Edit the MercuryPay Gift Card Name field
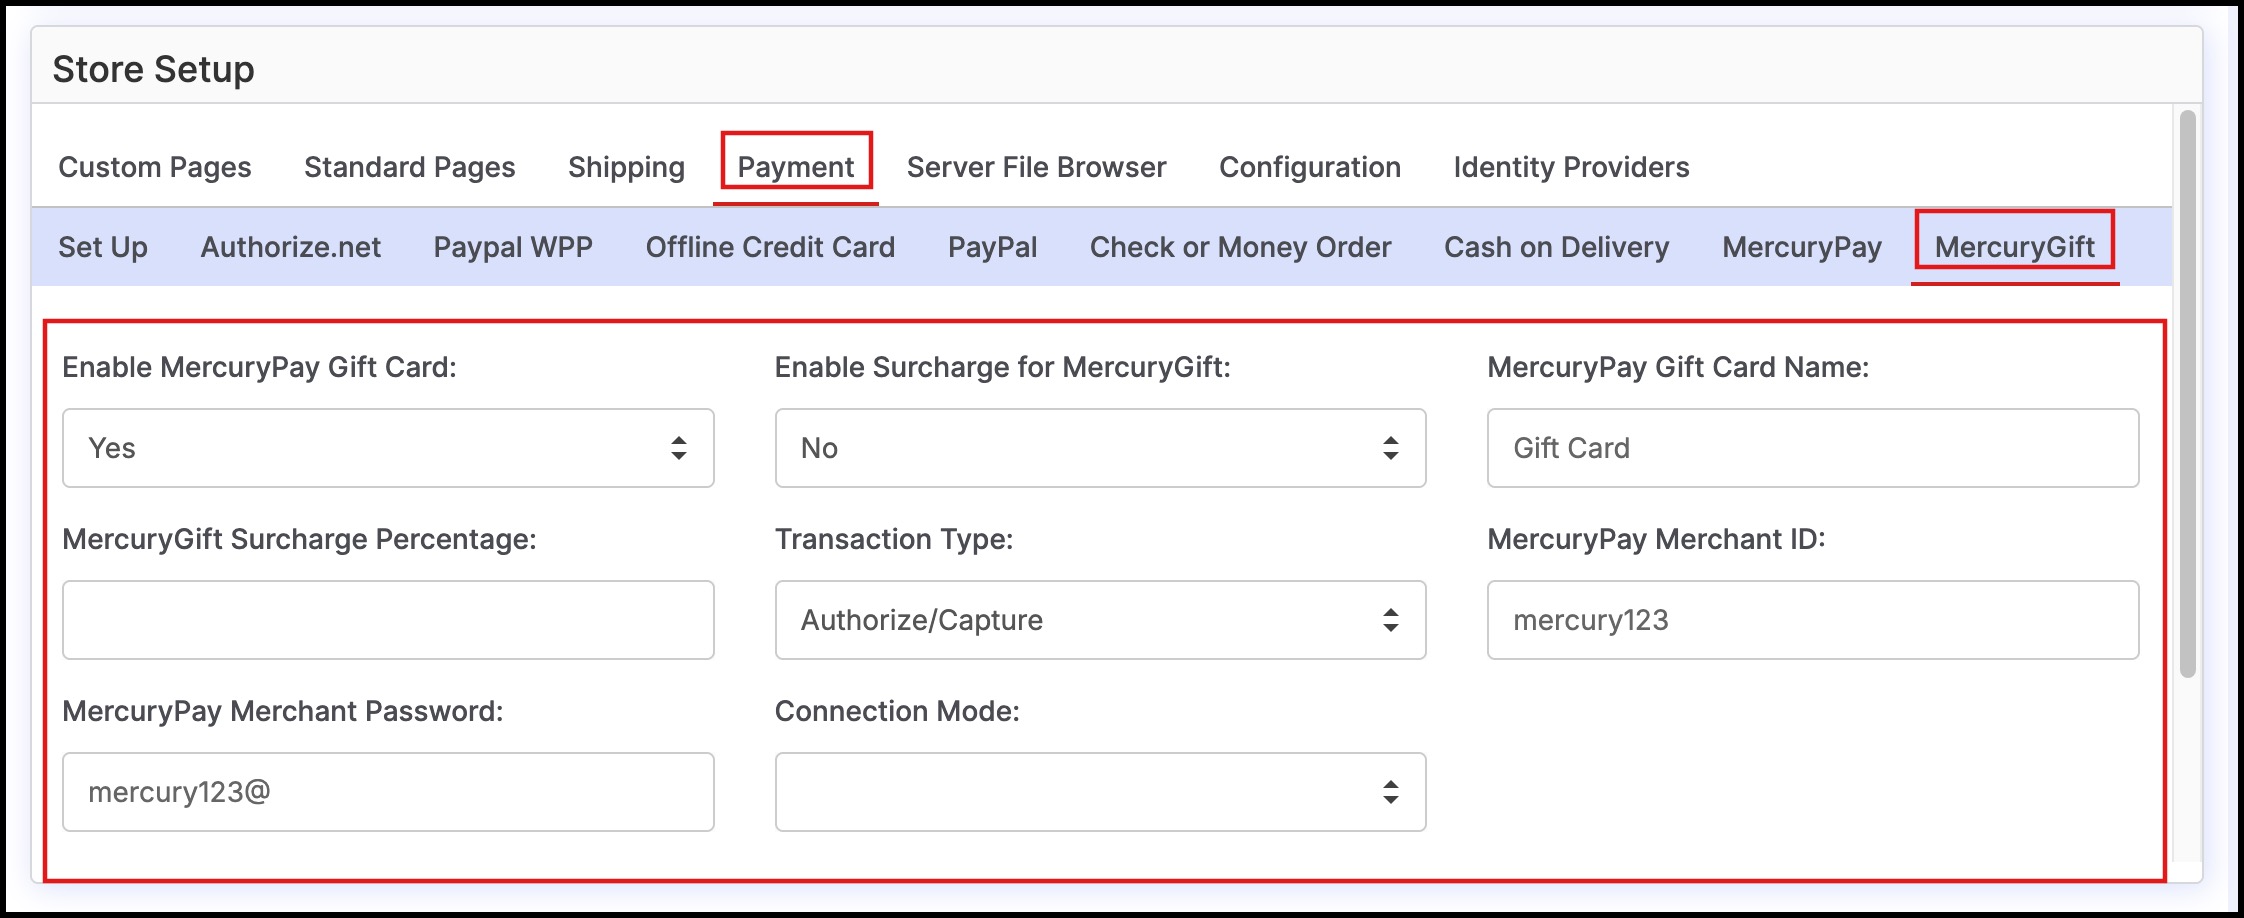 click(1813, 448)
